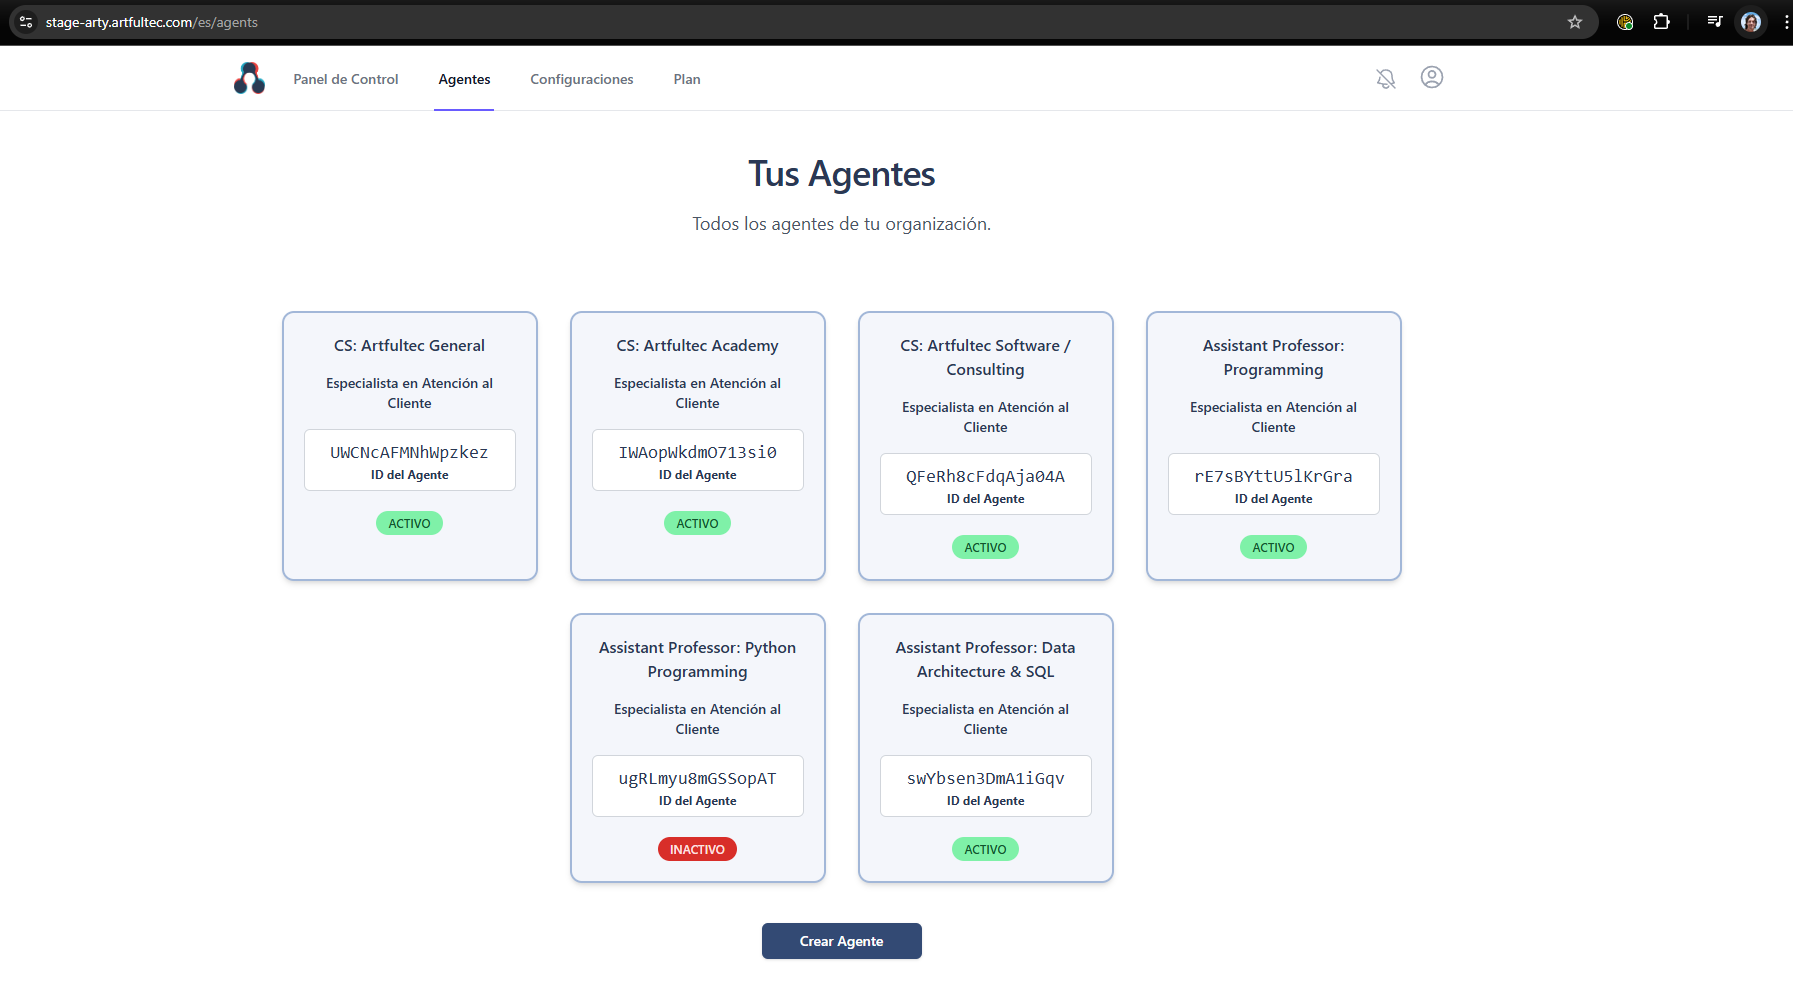
Task: Click the site information icon in address bar
Action: (26, 22)
